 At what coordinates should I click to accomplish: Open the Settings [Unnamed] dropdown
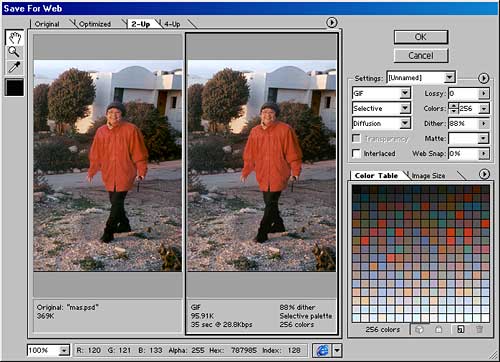(421, 78)
